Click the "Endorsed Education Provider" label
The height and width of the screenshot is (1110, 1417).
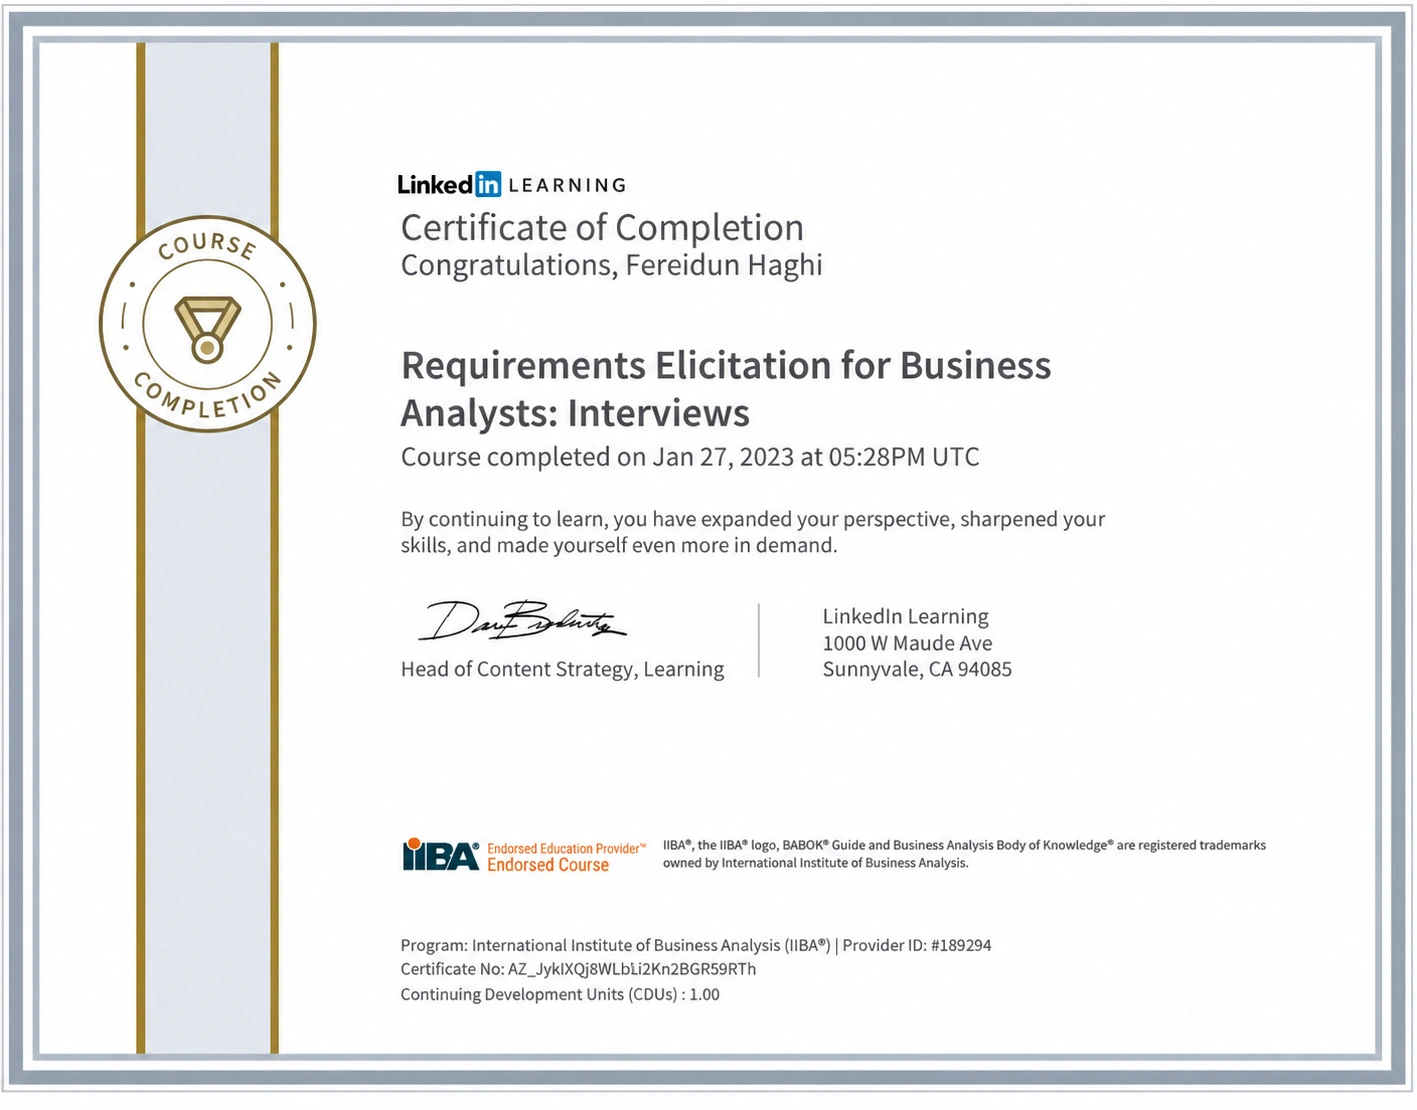pos(566,848)
